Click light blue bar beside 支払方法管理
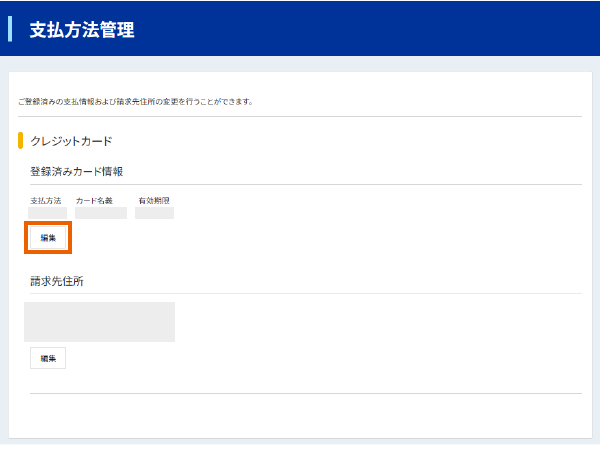The height and width of the screenshot is (457, 600). click(10, 29)
